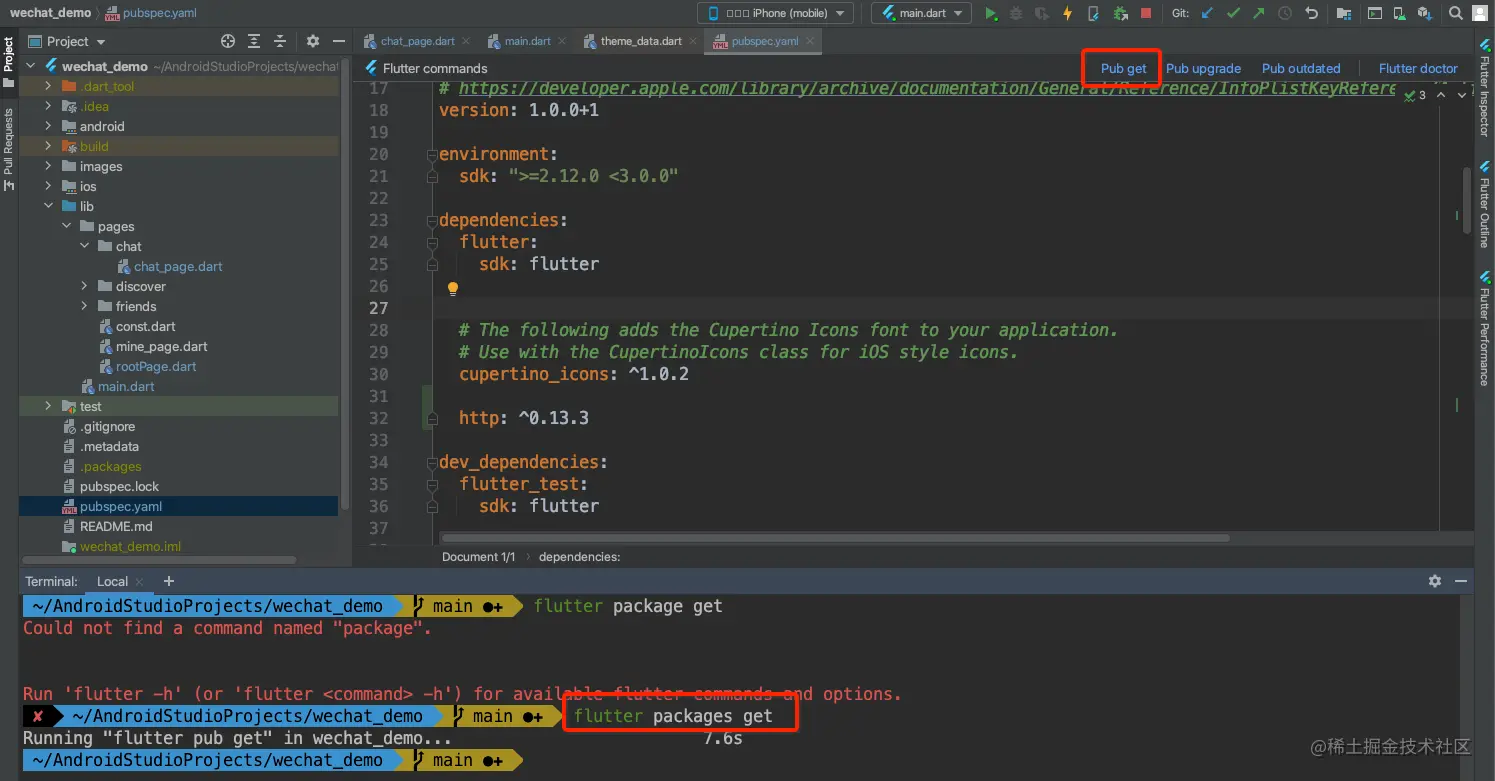This screenshot has height=781, width=1495.
Task: Open Search Everywhere magnifier icon
Action: tap(1458, 13)
